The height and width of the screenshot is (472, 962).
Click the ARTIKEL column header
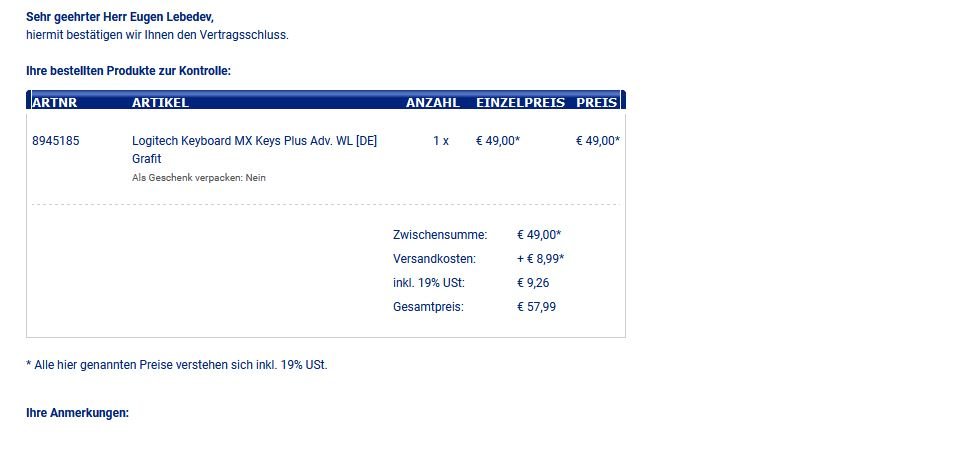160,102
